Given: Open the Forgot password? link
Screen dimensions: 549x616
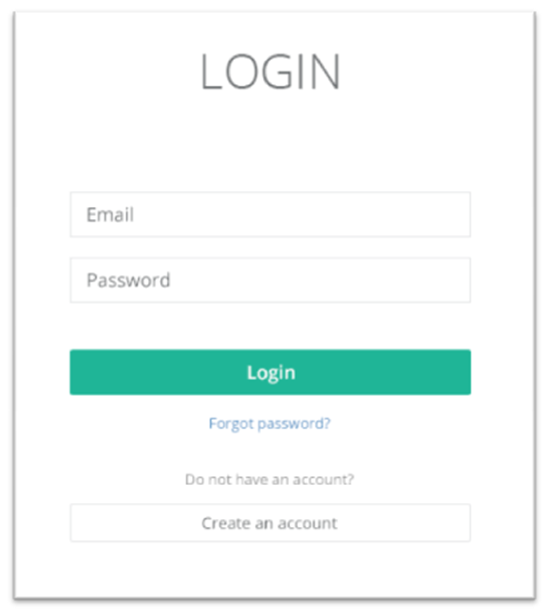Looking at the screenshot, I should tap(270, 424).
